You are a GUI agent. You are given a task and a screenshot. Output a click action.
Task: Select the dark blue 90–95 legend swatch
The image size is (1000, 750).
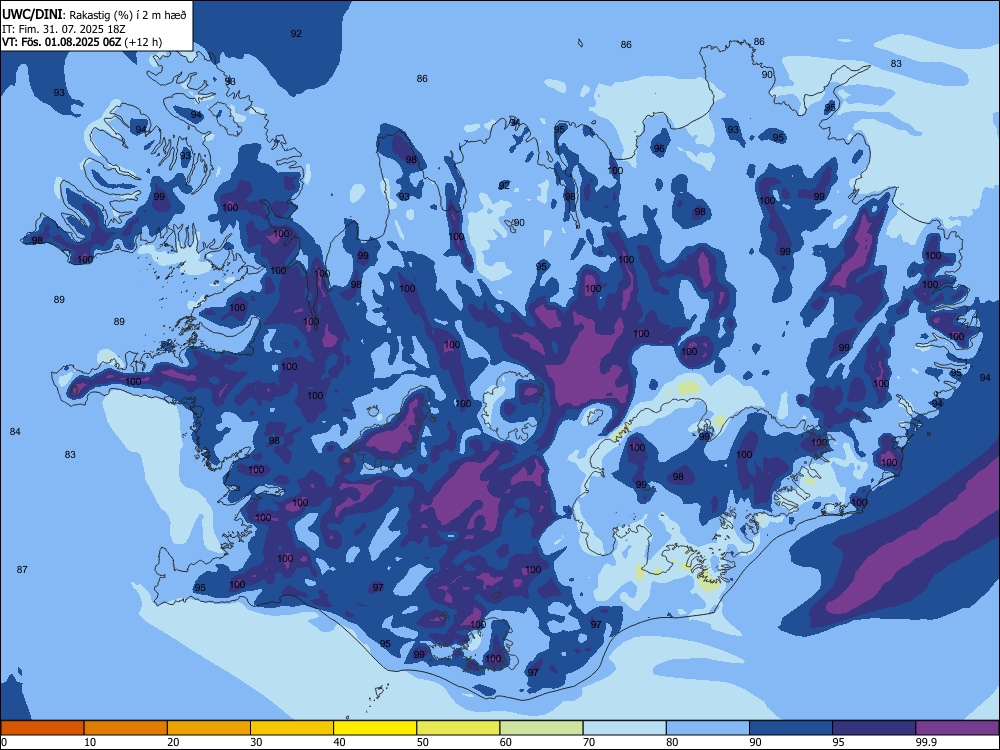tap(791, 728)
